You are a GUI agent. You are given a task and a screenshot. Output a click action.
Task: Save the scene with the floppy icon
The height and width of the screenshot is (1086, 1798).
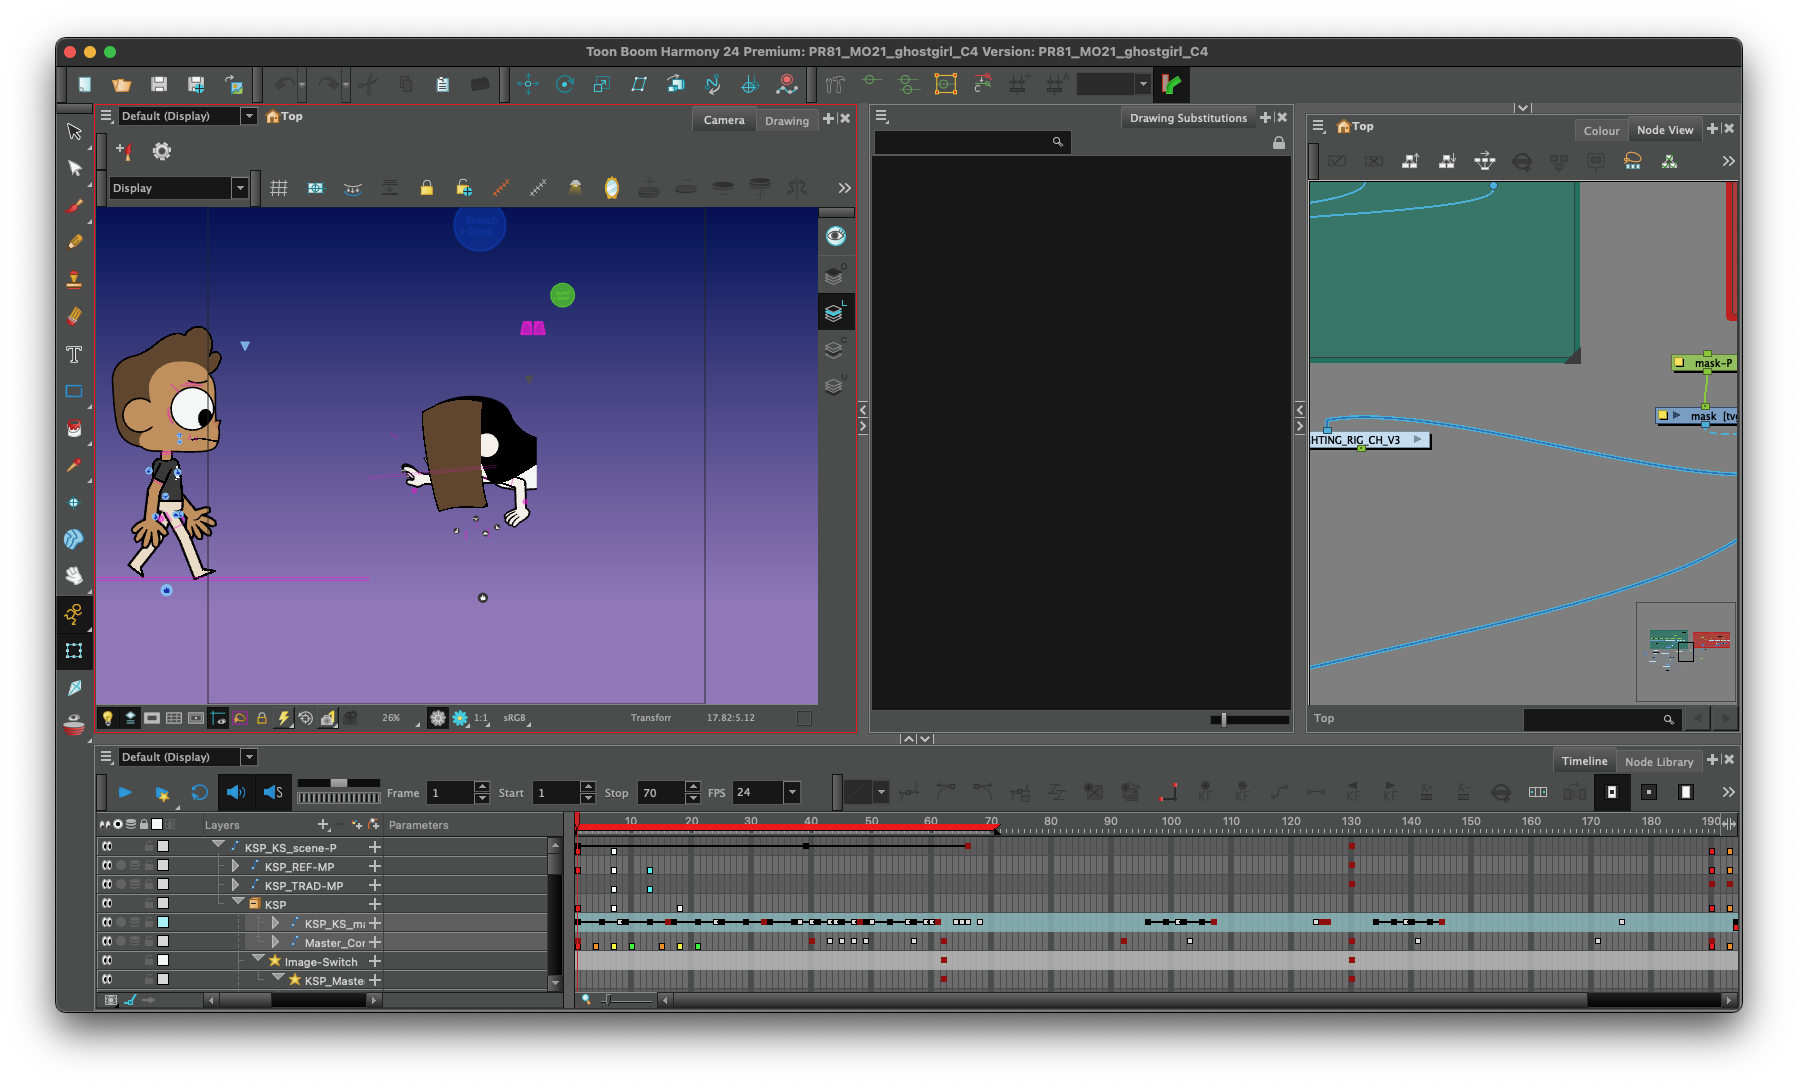tap(159, 84)
